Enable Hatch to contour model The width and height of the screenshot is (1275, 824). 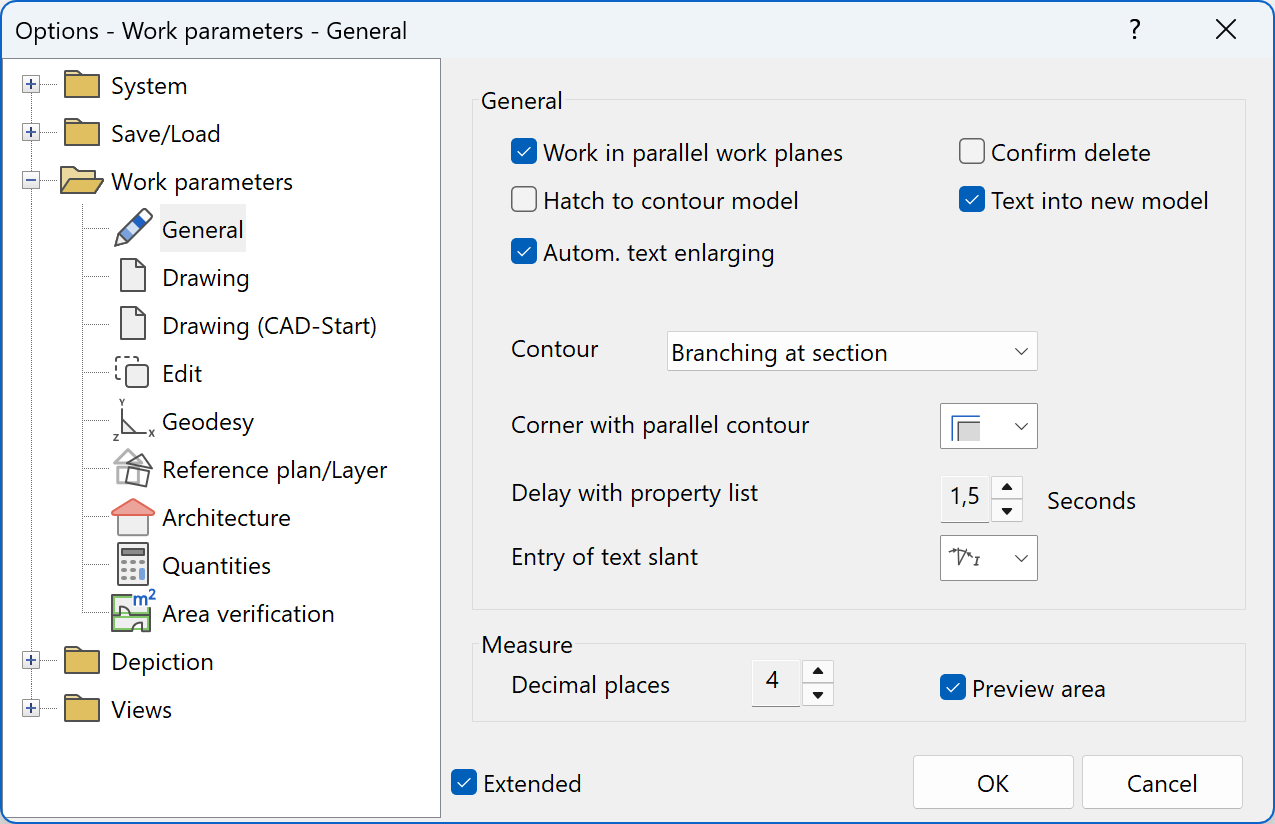[x=523, y=199]
